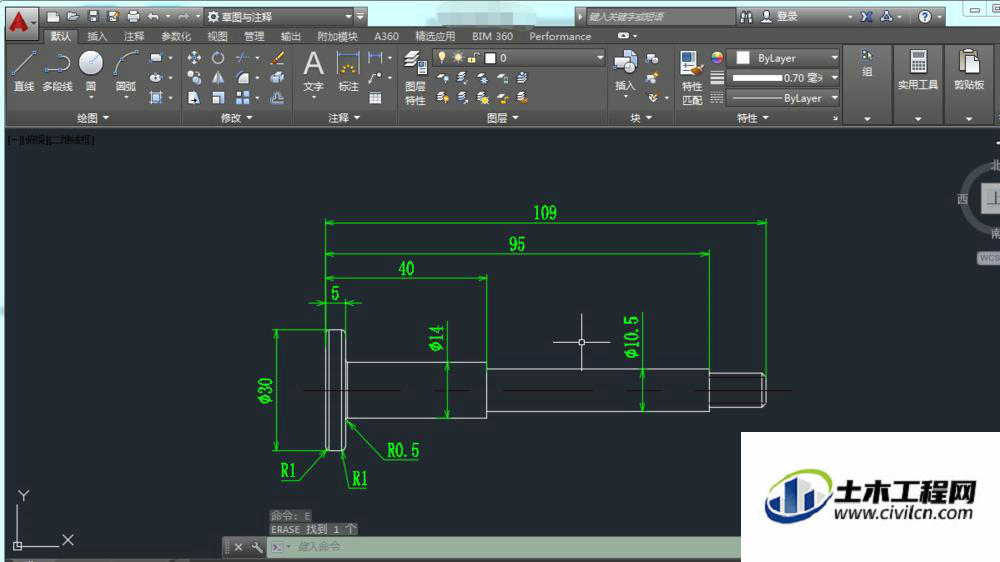Click the Erase tool icon

[277, 58]
